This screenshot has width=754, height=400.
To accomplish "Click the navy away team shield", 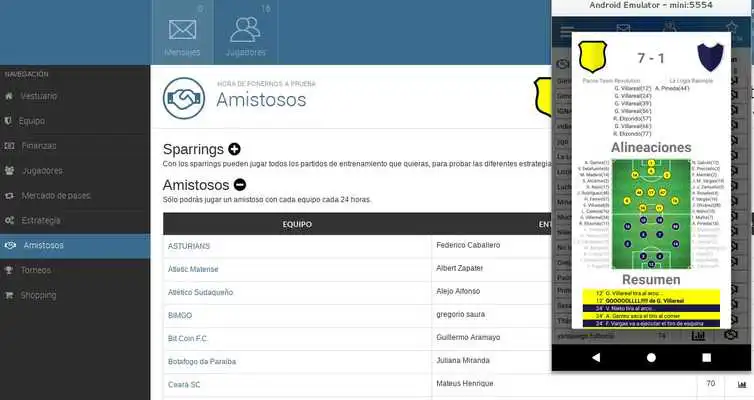I will 711,60.
